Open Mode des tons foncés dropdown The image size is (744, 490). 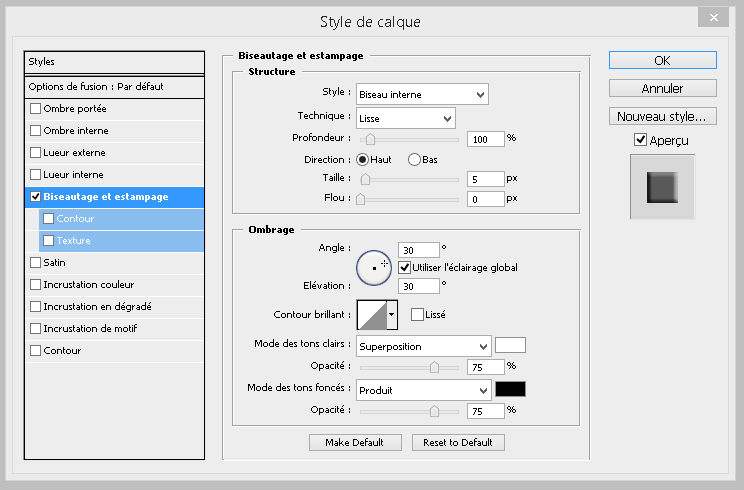coord(423,390)
